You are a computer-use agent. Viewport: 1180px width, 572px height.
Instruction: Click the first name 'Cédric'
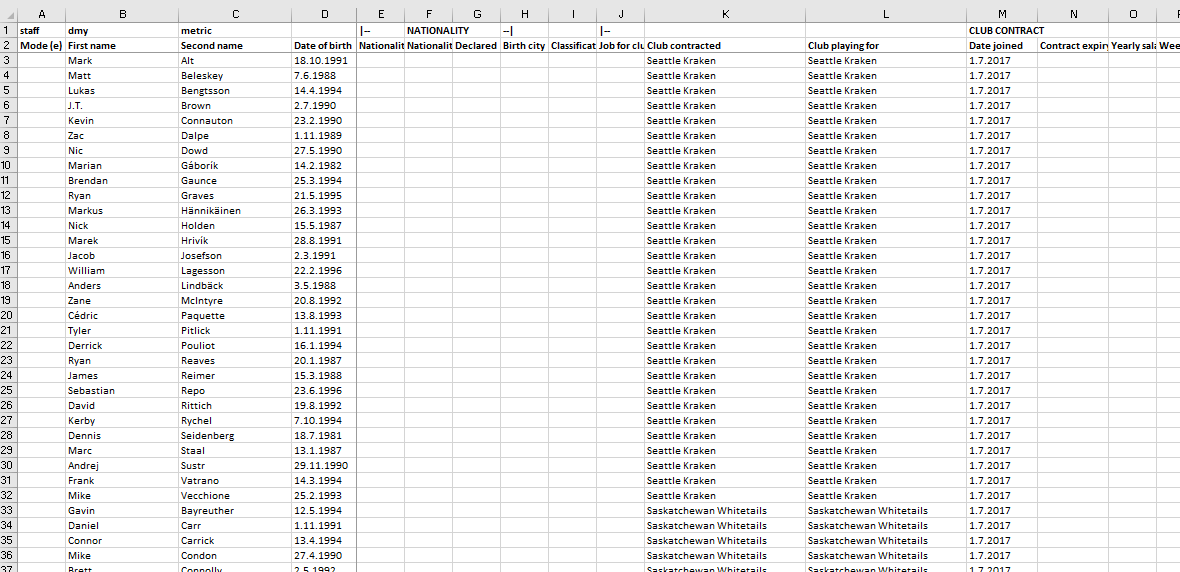coord(83,315)
